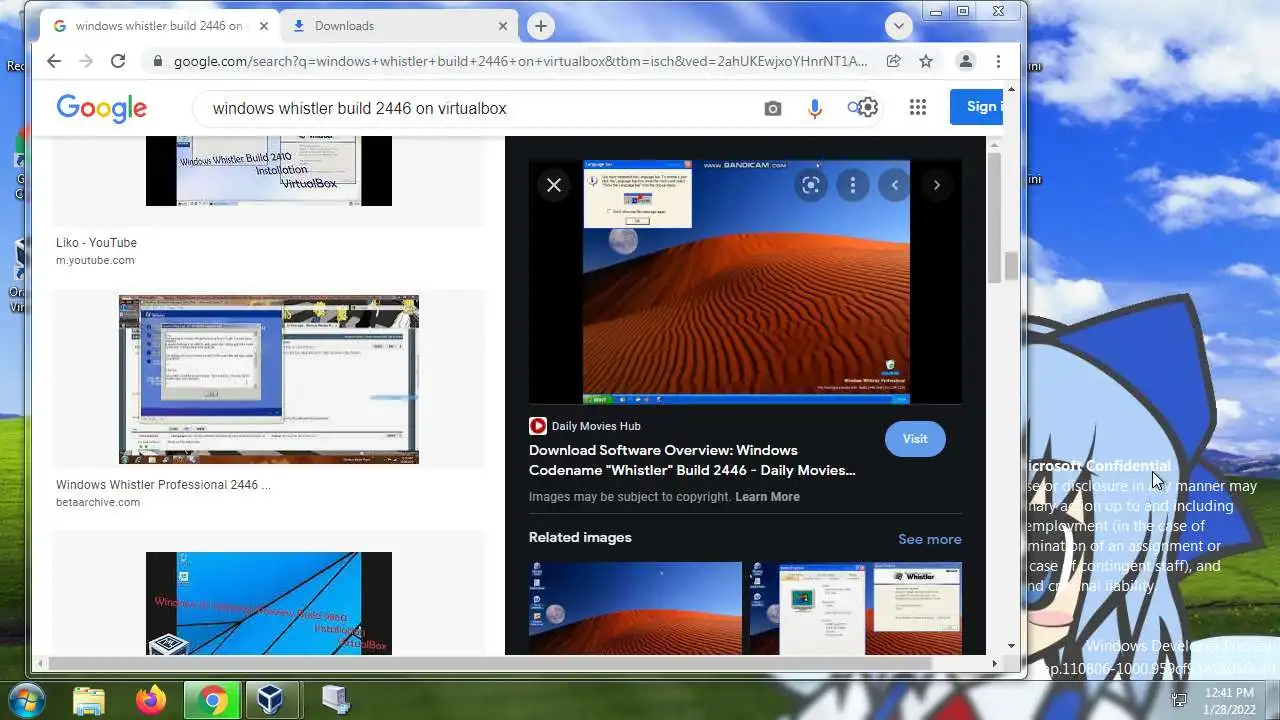Image resolution: width=1280 pixels, height=720 pixels.
Task: Click the share page icon in address bar
Action: click(x=893, y=61)
